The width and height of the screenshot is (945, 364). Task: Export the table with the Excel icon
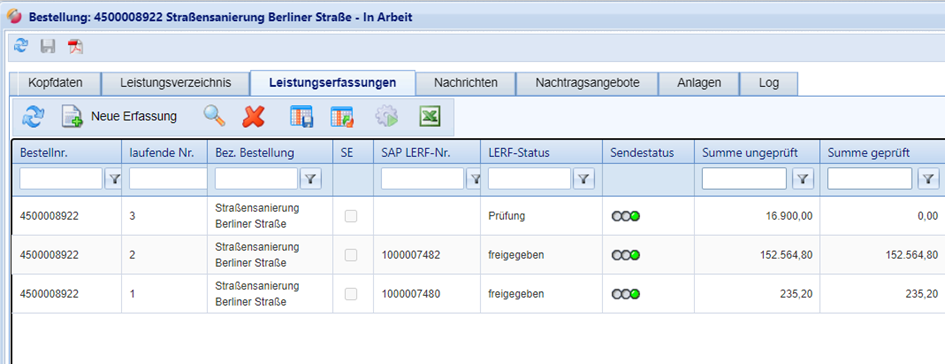click(x=430, y=116)
